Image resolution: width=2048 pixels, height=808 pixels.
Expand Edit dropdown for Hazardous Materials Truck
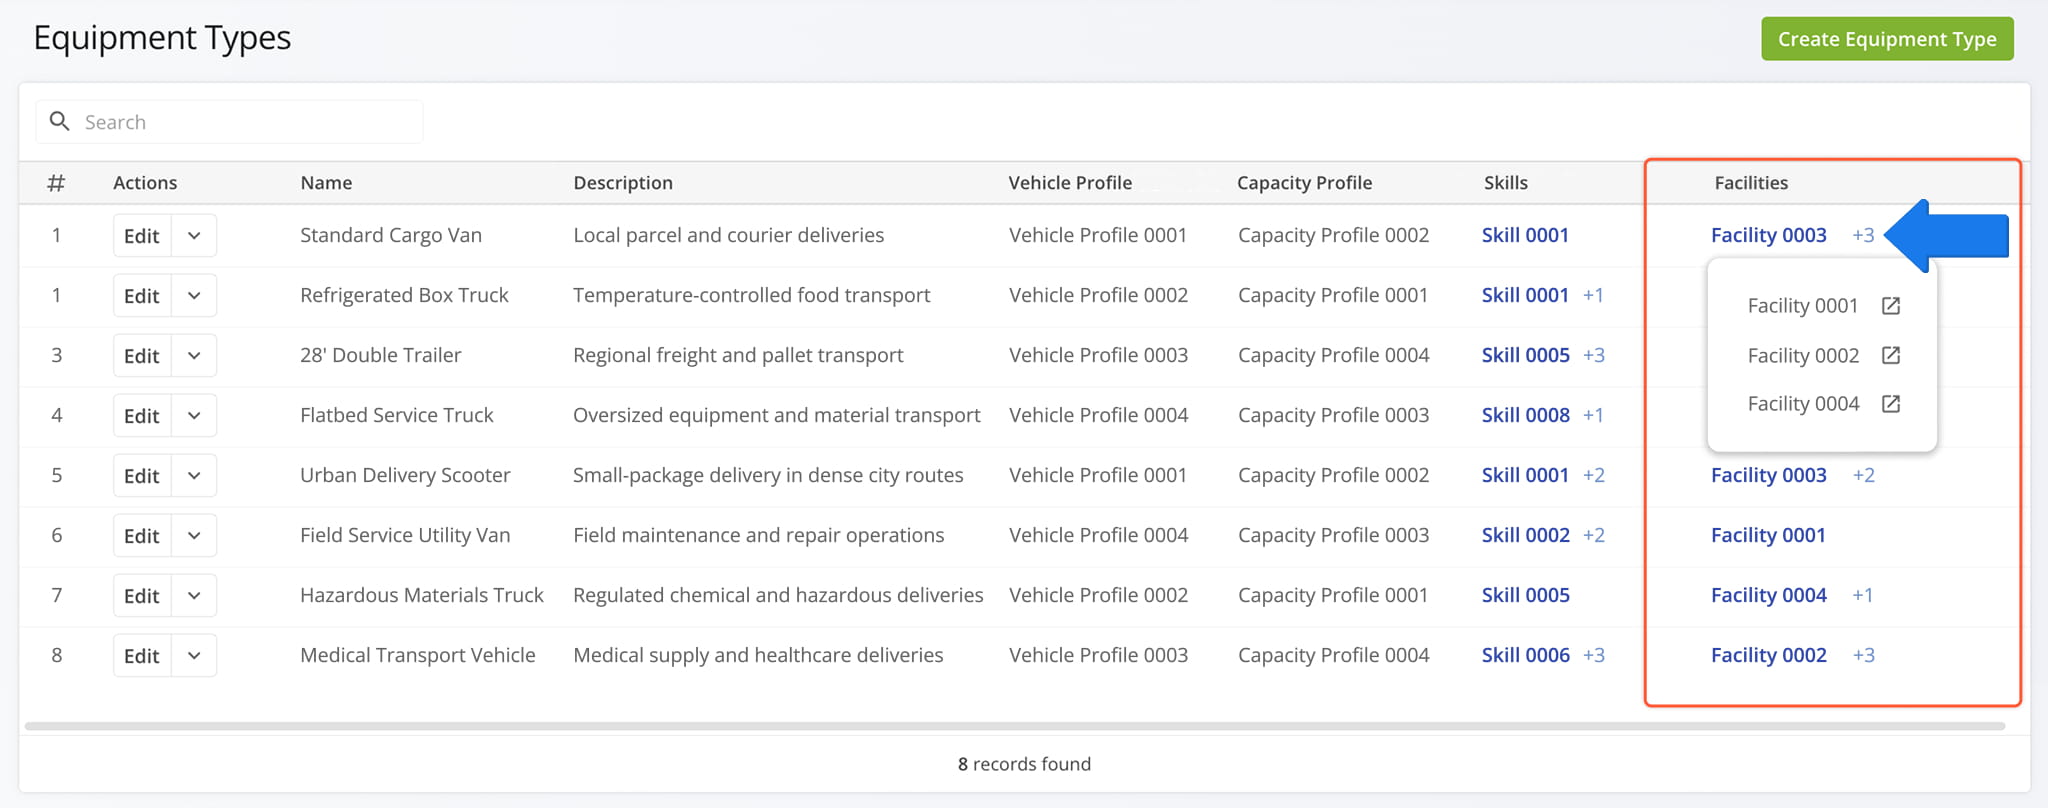click(x=194, y=596)
